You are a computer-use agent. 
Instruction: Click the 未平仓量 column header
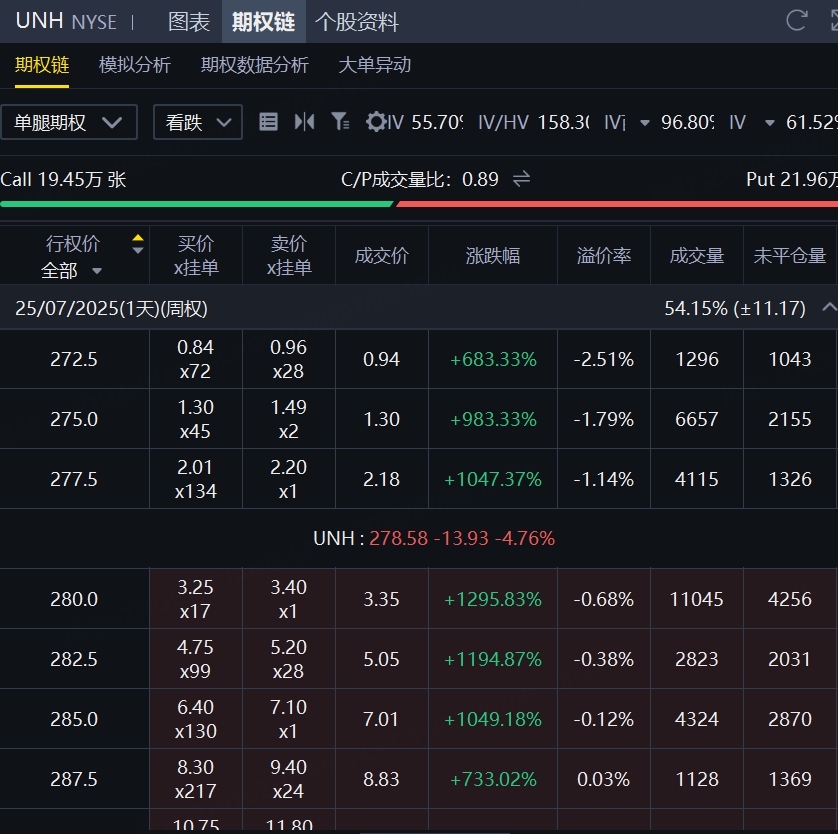pyautogui.click(x=789, y=255)
